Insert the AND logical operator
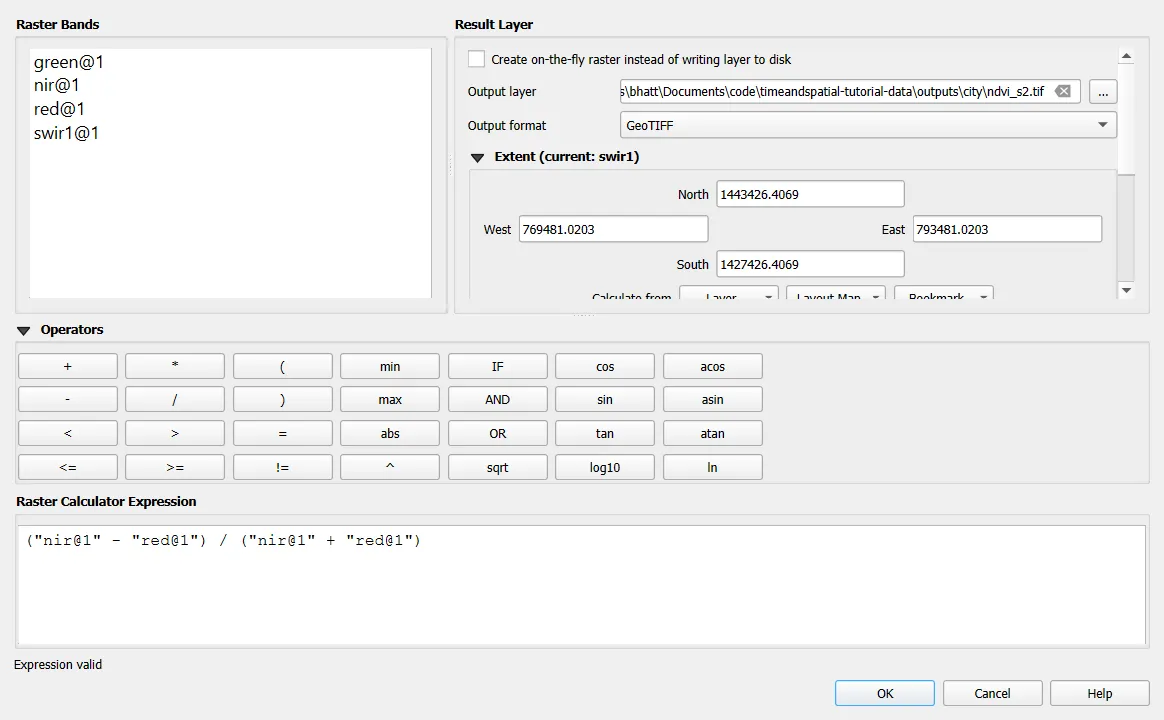 (497, 399)
